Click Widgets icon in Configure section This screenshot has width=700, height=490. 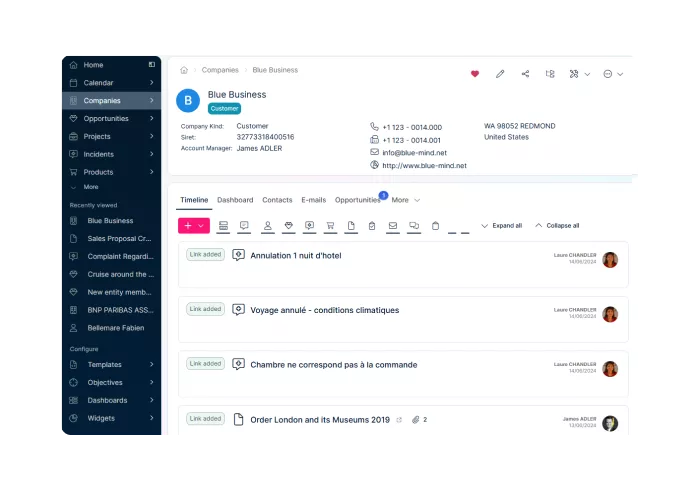[x=74, y=418]
